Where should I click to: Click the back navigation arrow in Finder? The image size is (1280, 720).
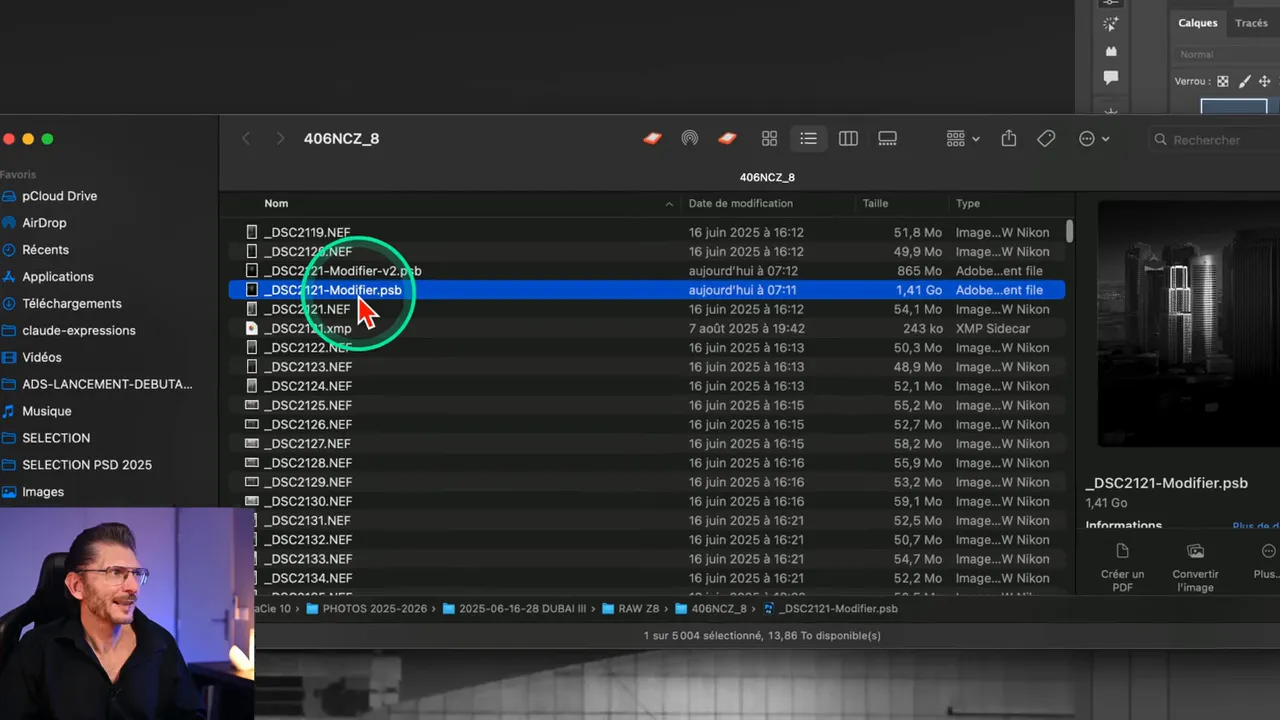(246, 138)
